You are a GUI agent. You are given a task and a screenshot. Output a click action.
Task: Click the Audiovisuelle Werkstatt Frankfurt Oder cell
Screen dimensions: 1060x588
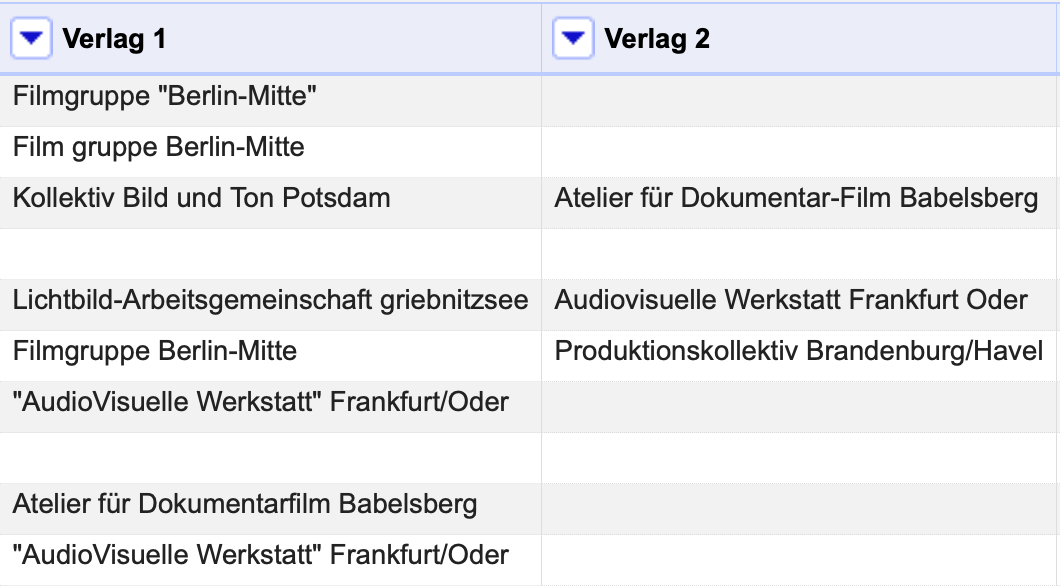click(x=791, y=300)
